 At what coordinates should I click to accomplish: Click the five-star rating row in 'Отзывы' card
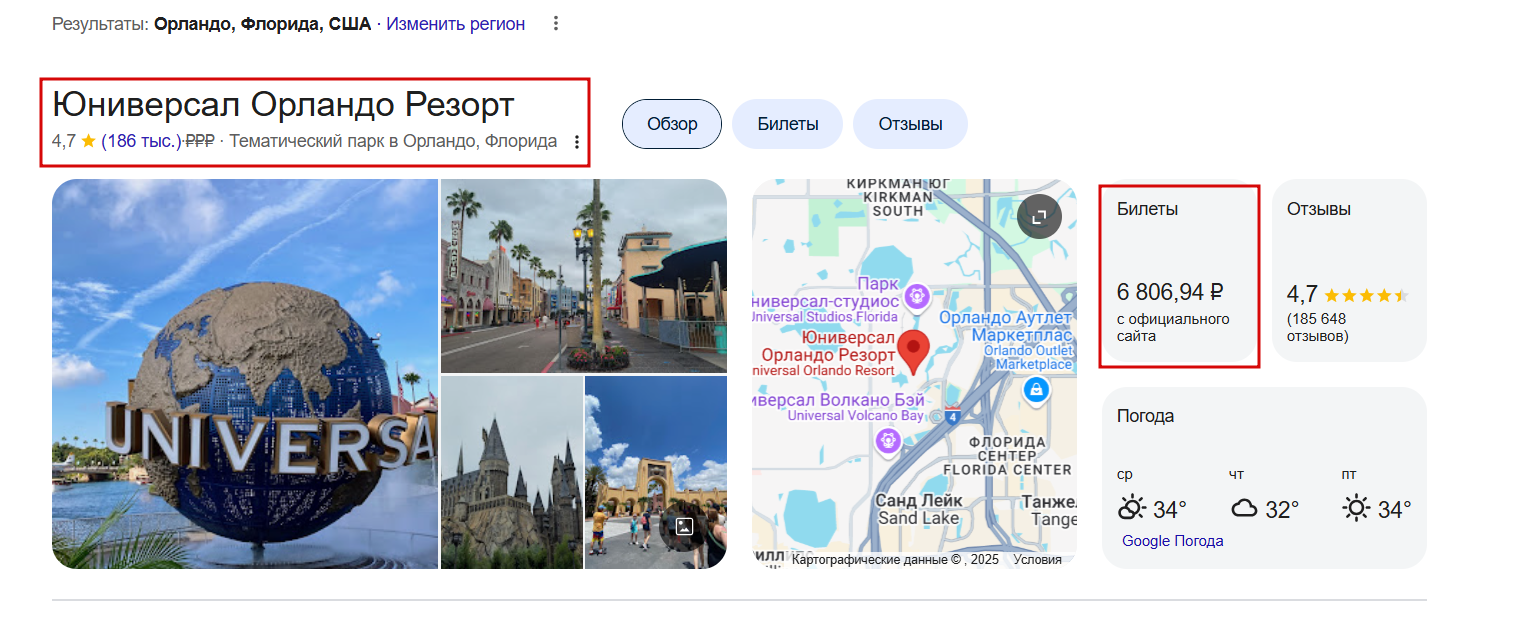(x=1366, y=295)
